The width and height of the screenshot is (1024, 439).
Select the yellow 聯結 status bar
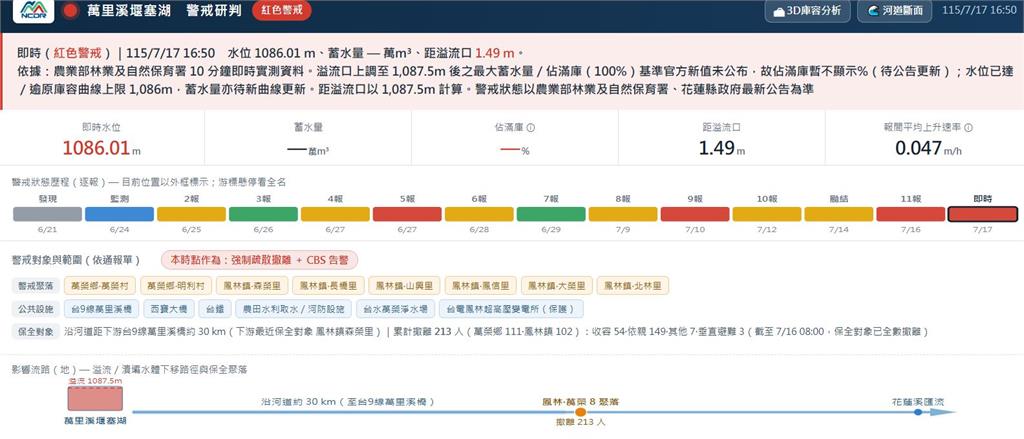point(839,214)
